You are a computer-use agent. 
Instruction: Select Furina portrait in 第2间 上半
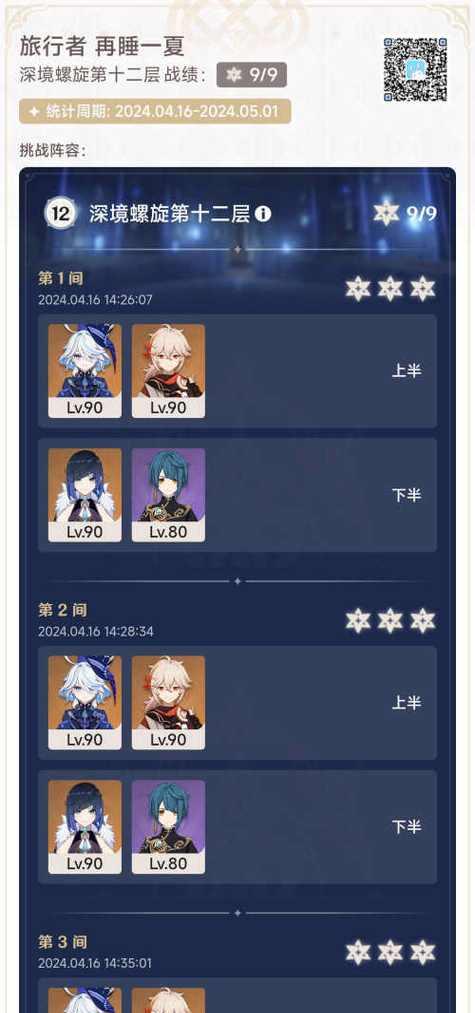coord(85,702)
